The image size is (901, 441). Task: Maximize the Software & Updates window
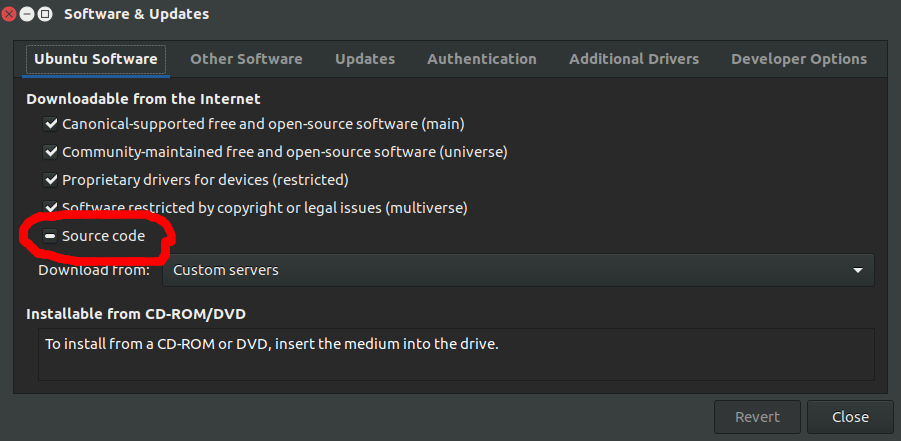pos(45,14)
